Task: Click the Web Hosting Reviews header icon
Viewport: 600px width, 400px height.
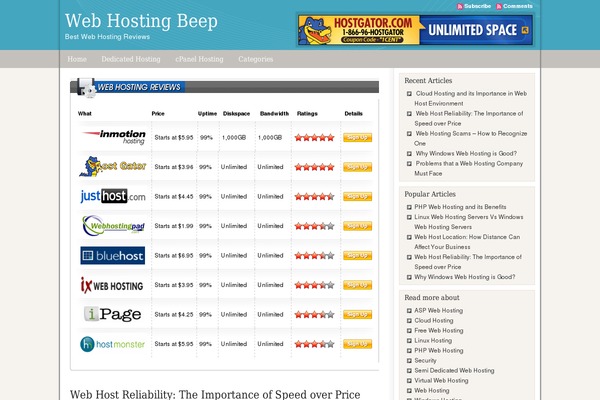Action: click(86, 88)
